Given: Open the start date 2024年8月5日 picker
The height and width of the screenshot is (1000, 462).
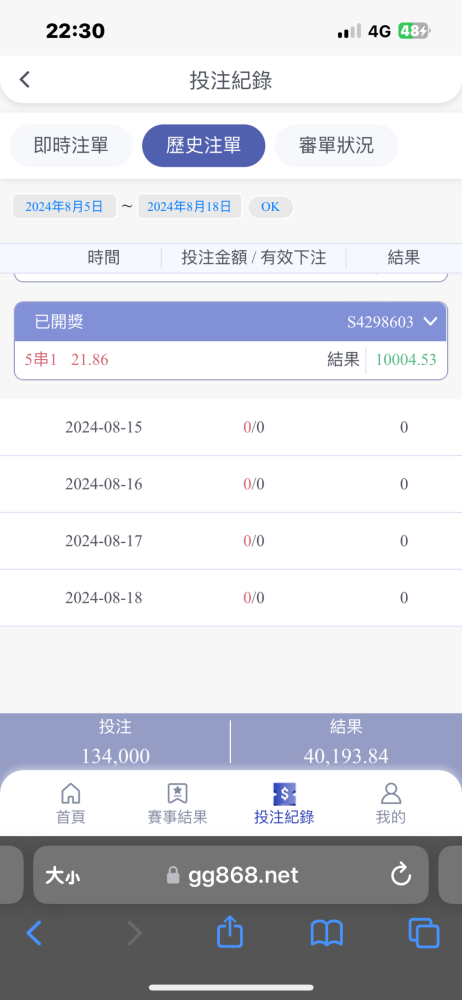Looking at the screenshot, I should tap(64, 207).
